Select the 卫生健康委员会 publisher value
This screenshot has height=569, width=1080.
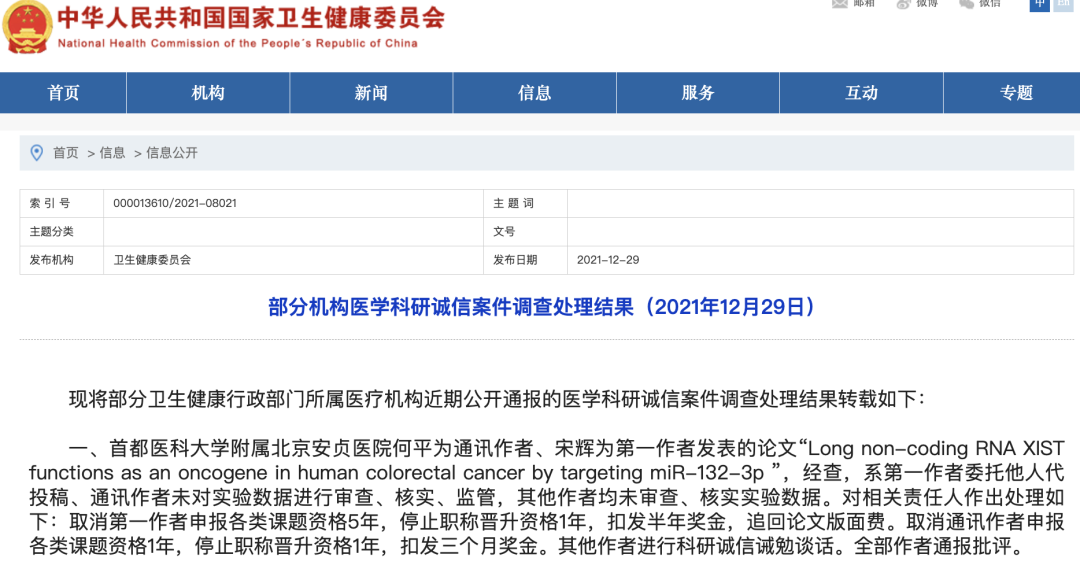point(152,260)
